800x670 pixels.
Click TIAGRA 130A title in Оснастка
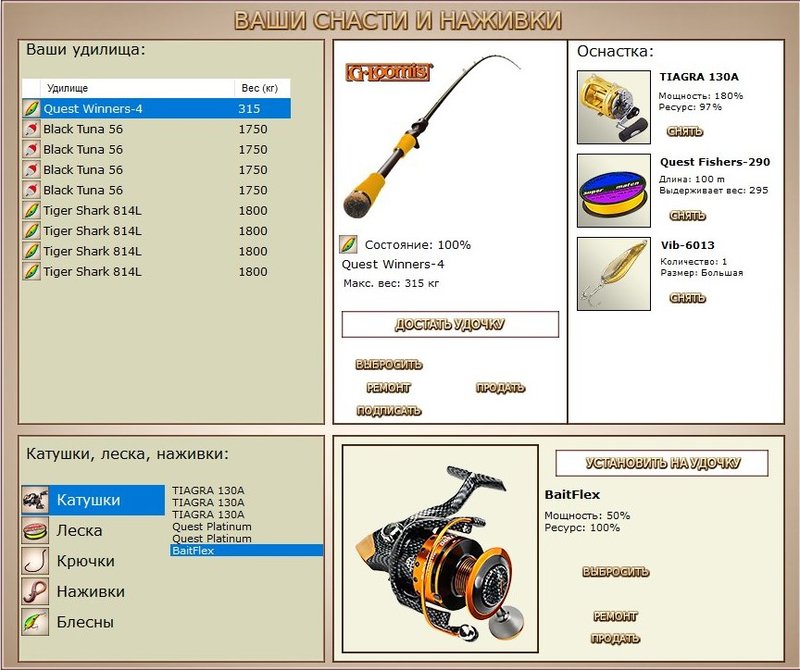tap(698, 77)
